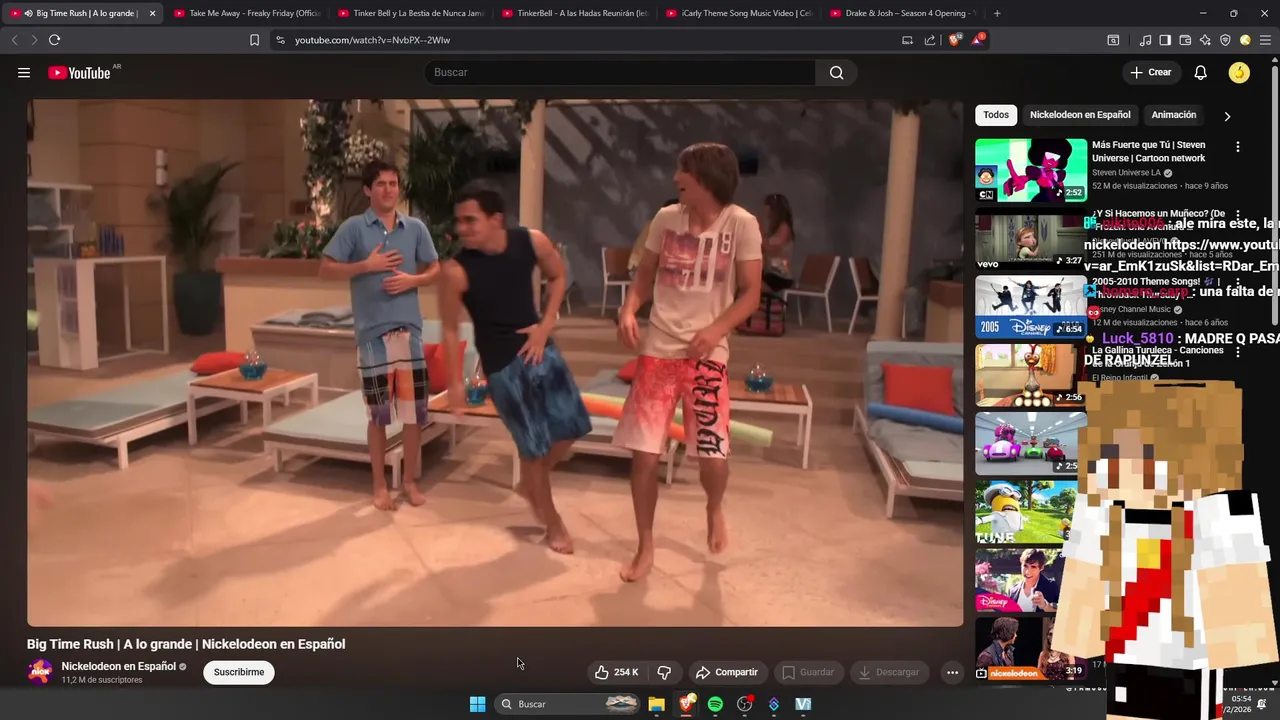1280x720 pixels.
Task: Reload the page in the browser
Action: [x=54, y=40]
